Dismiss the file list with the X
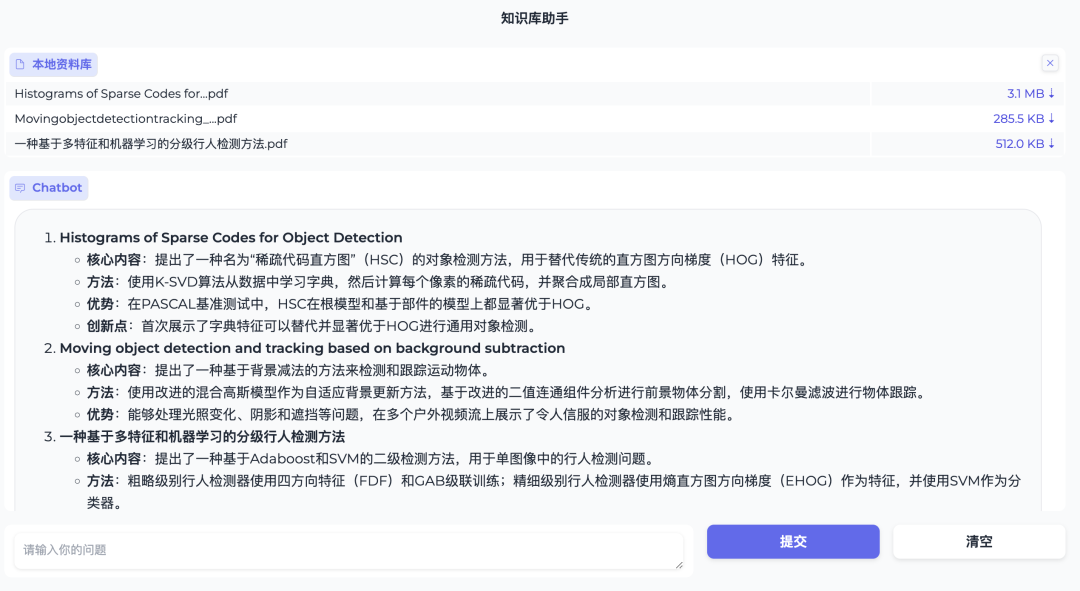 [x=1050, y=62]
